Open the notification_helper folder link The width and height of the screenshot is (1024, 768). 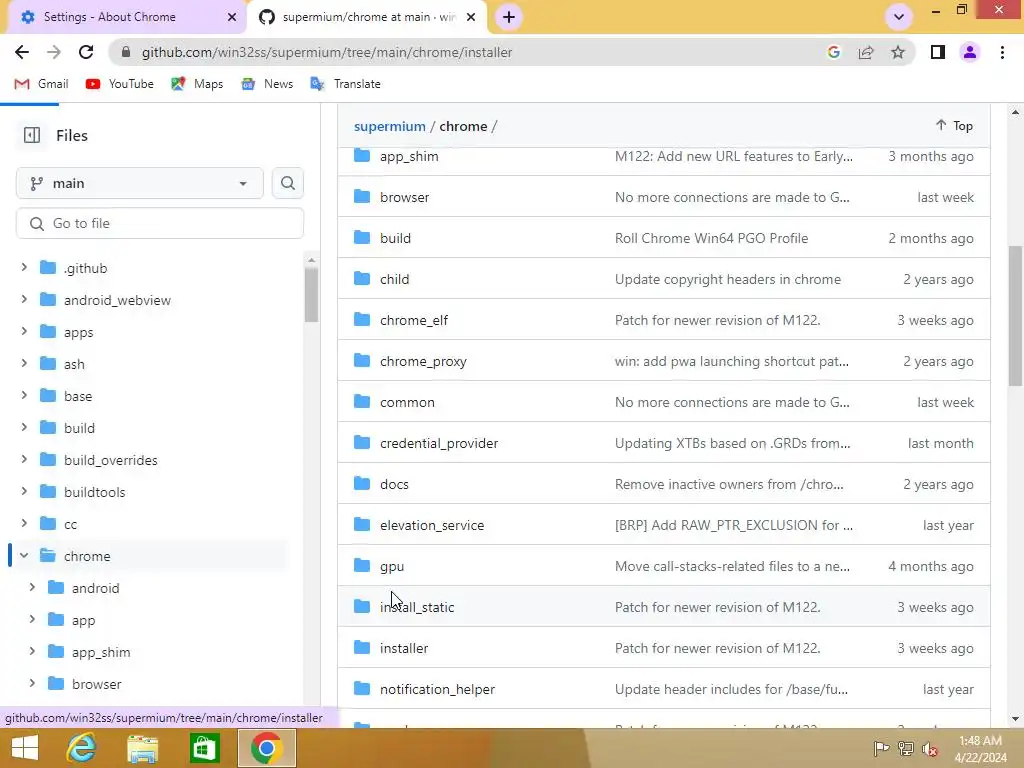point(438,689)
